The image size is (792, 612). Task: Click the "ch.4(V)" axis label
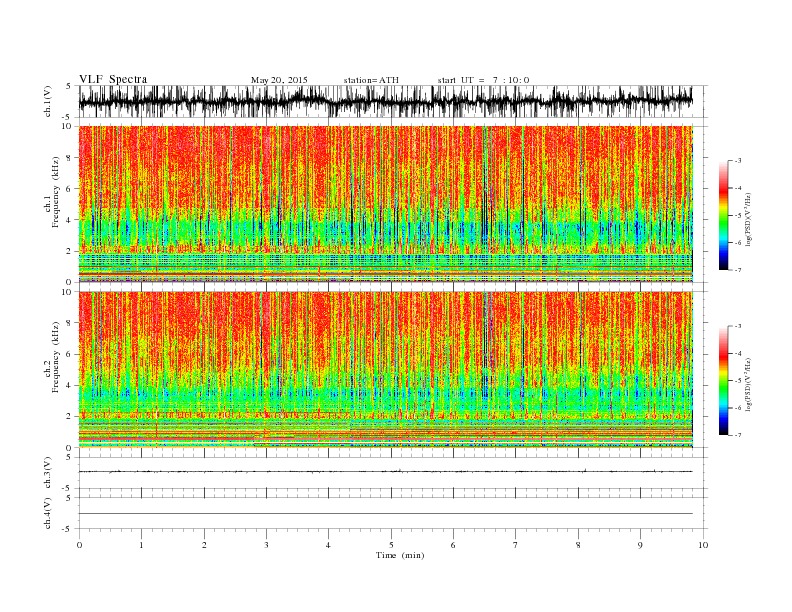(x=48, y=514)
